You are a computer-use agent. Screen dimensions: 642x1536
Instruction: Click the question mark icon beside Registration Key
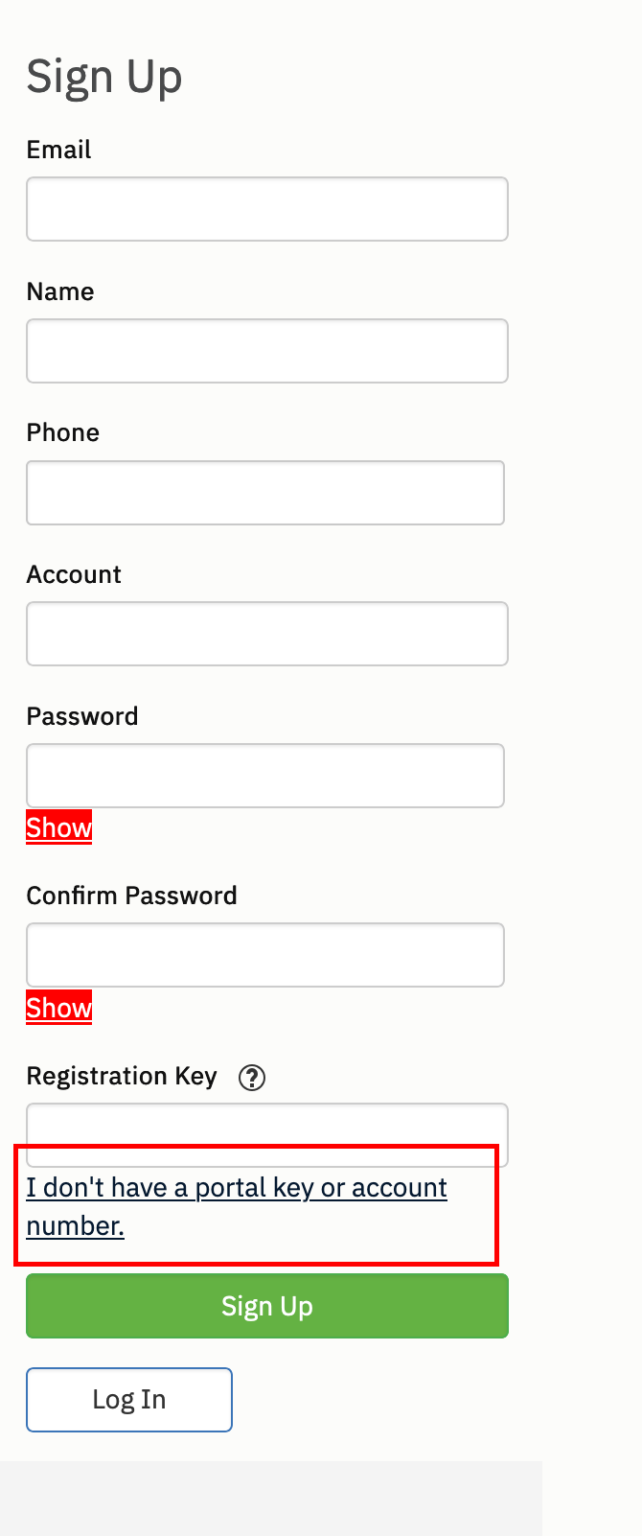click(x=252, y=1077)
